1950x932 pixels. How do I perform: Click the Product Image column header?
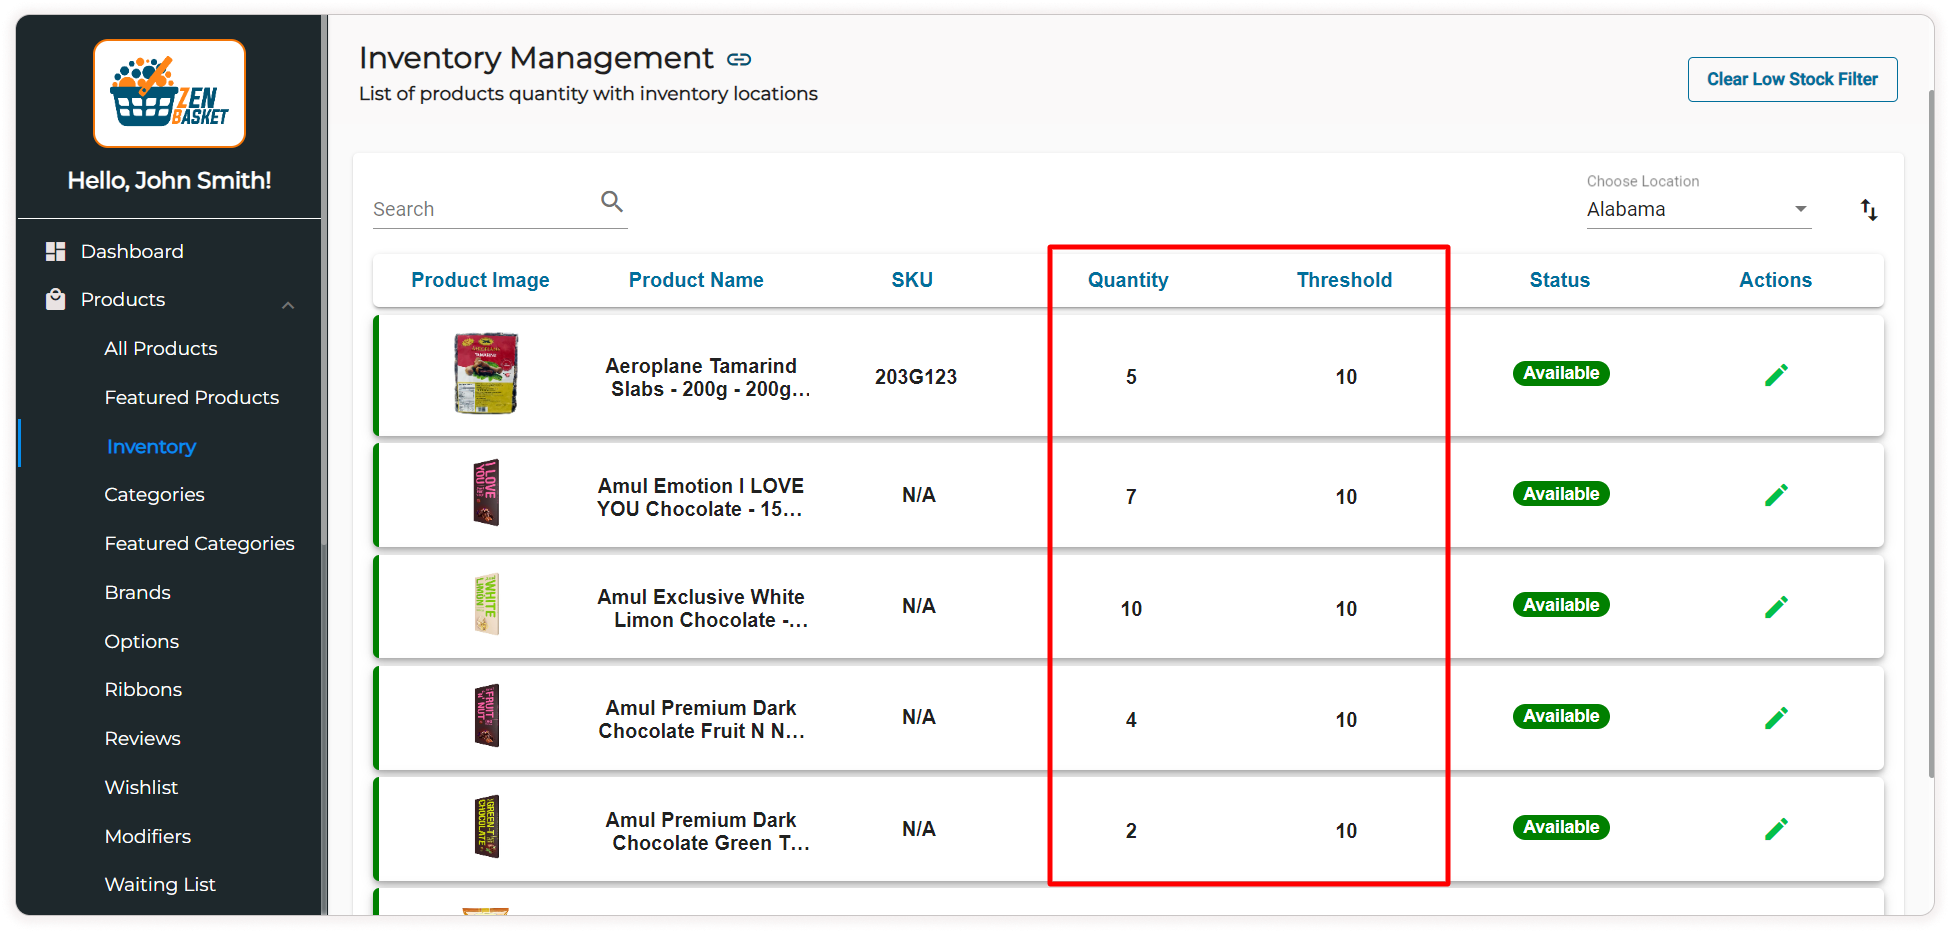point(480,280)
